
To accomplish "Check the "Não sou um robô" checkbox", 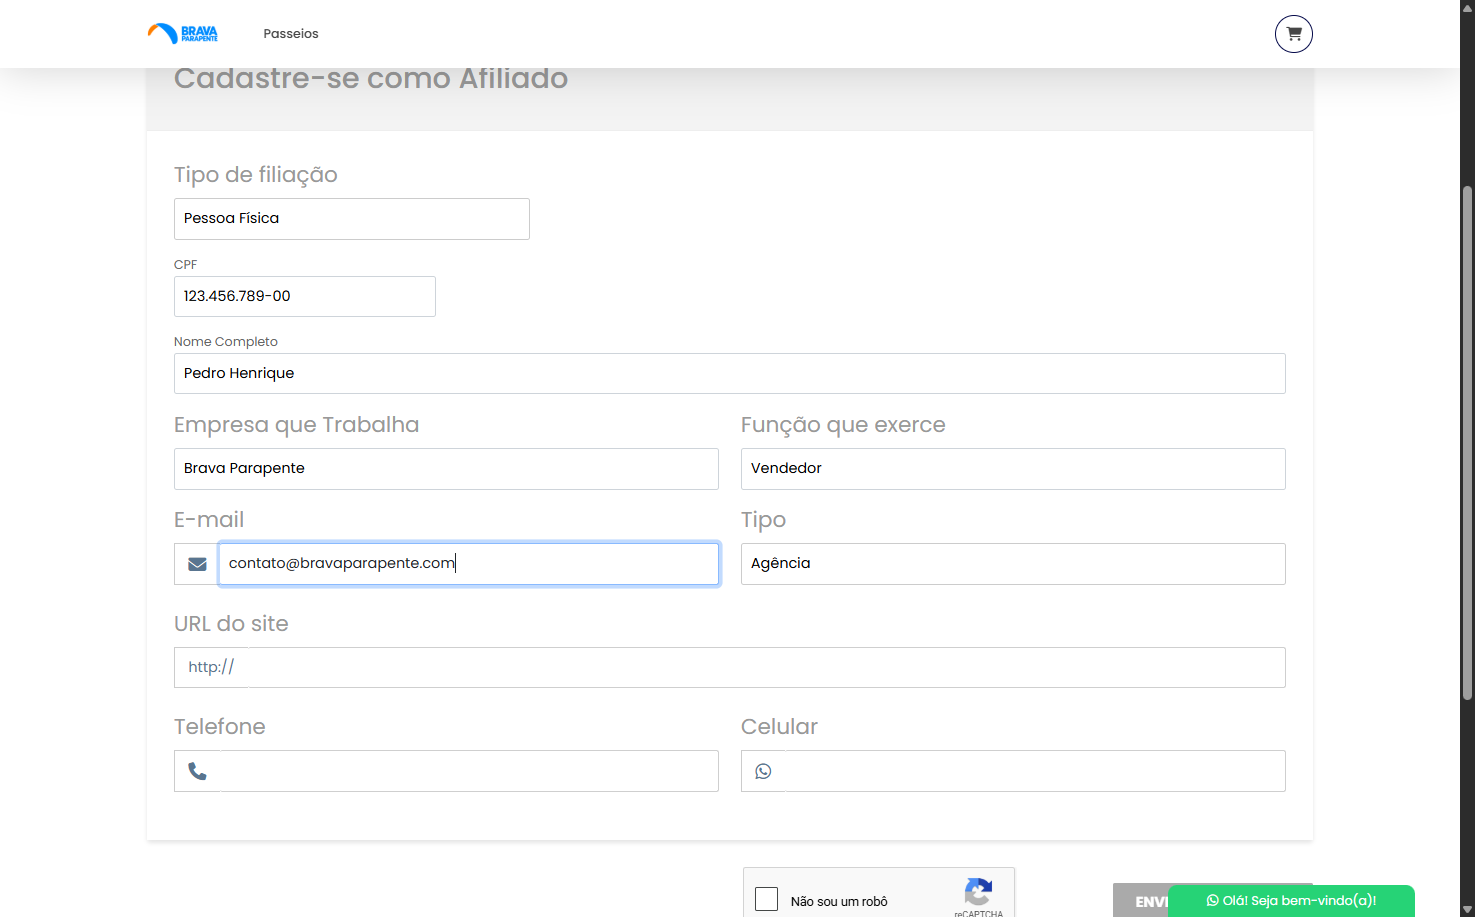I will 767,899.
